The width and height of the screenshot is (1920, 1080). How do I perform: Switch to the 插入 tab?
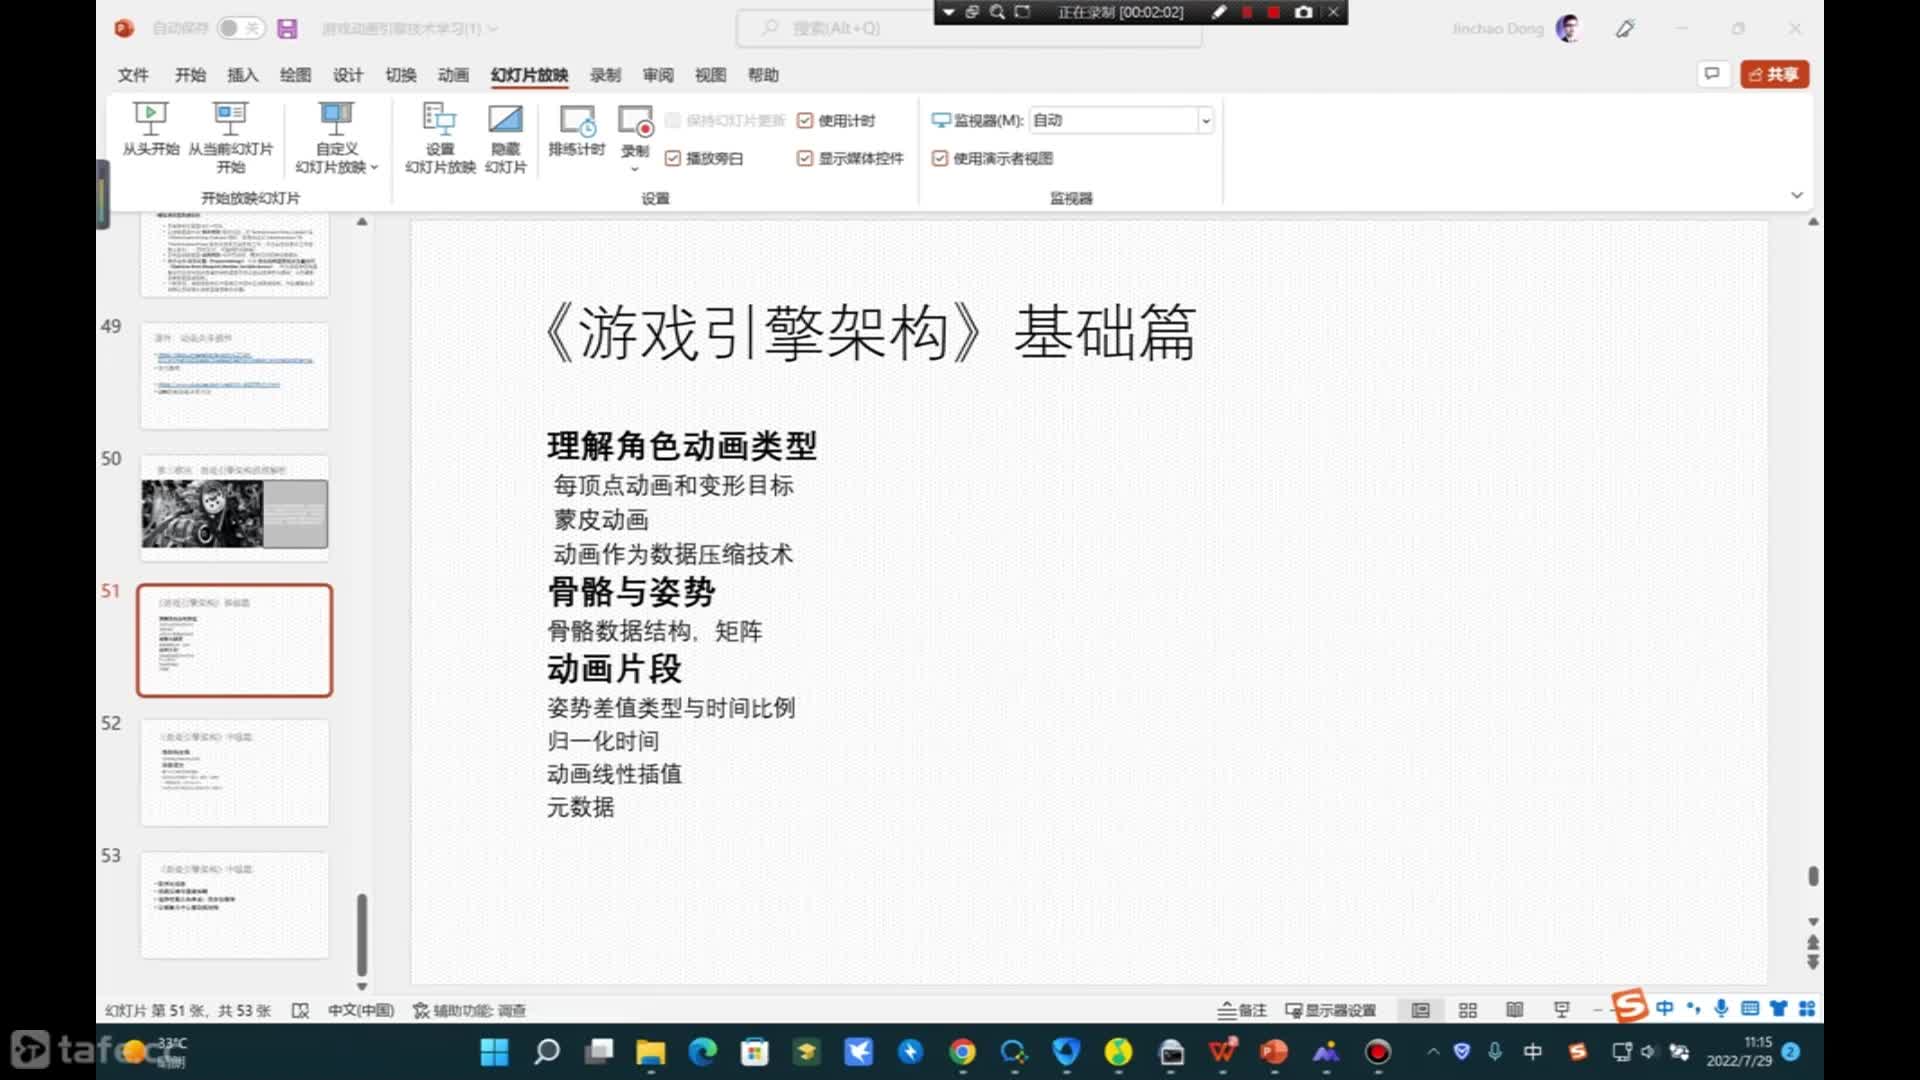click(243, 75)
